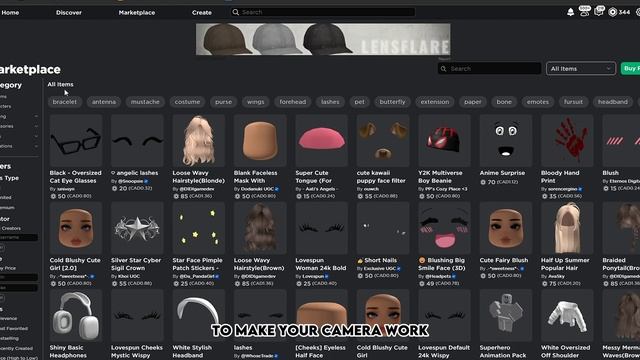Filter by the pet tag
640x360 pixels.
tap(359, 102)
